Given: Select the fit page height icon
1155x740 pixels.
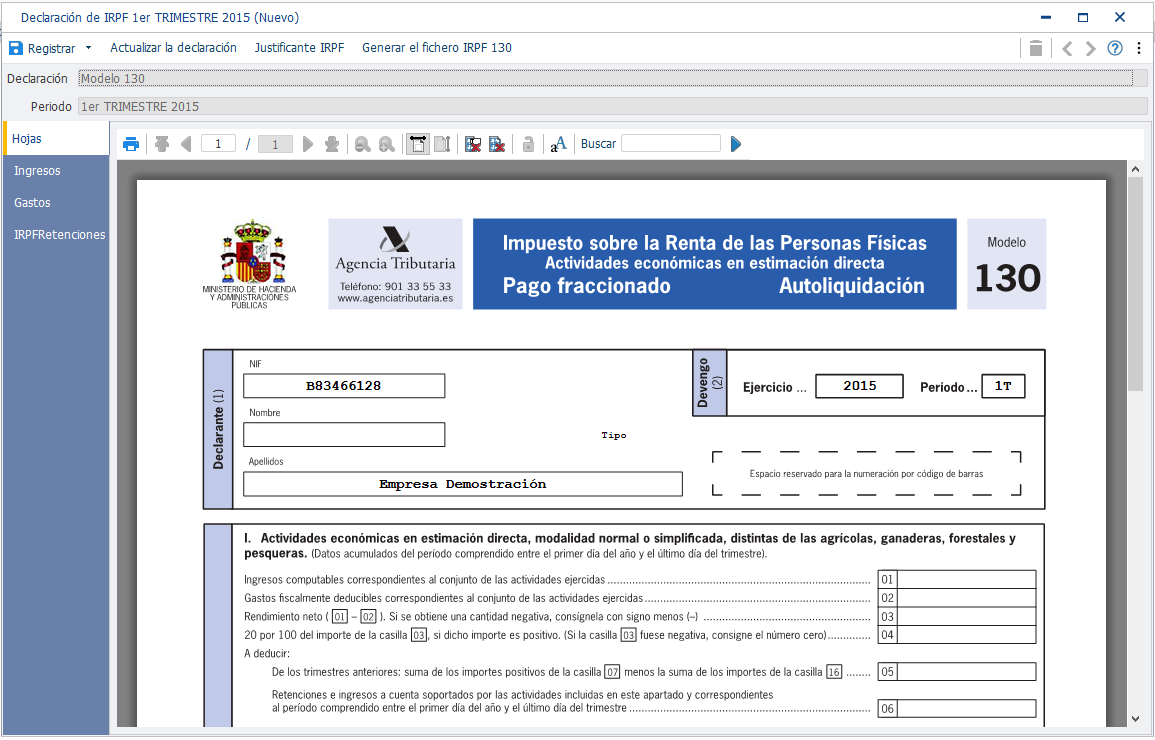Looking at the screenshot, I should 442,144.
